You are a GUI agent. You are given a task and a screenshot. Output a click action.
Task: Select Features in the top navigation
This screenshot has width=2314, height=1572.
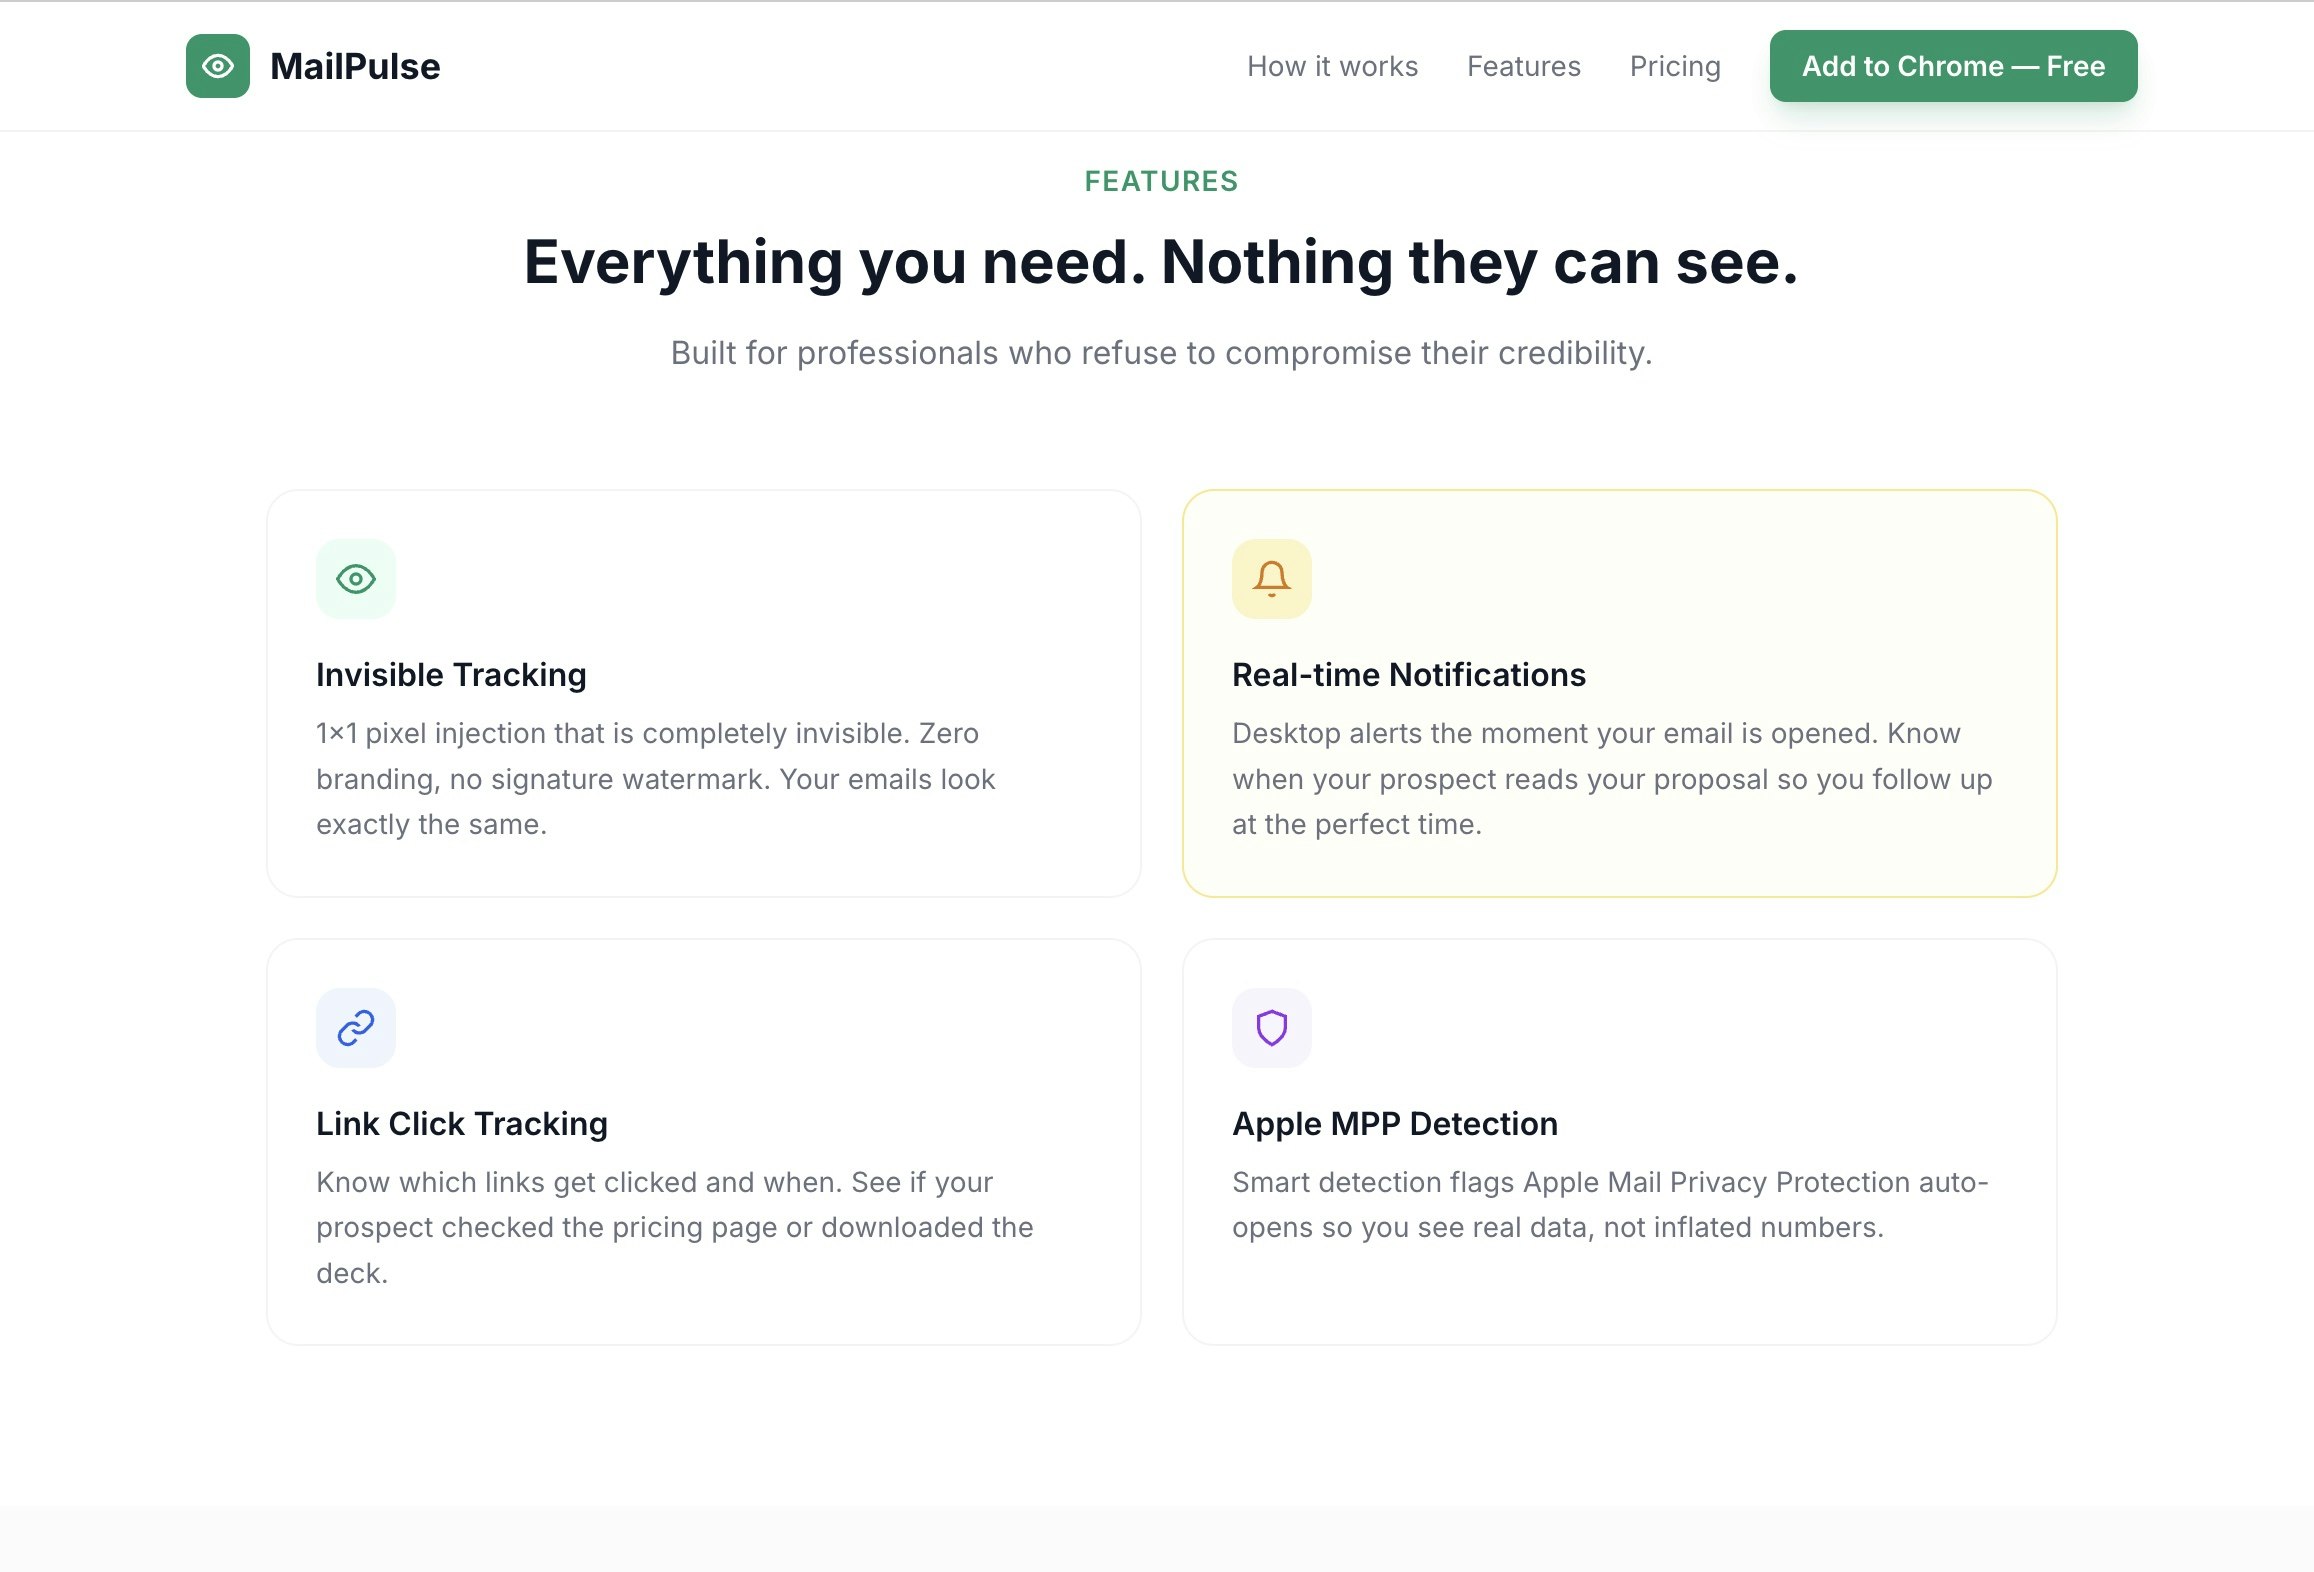click(x=1523, y=66)
